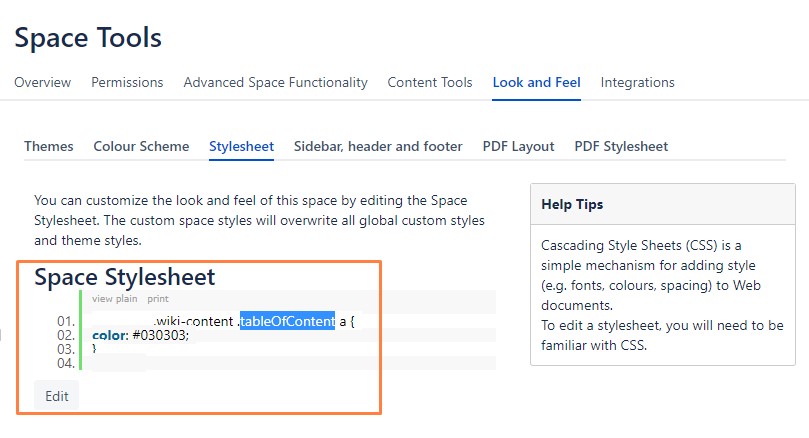Image resolution: width=809 pixels, height=438 pixels.
Task: Select the Stylesheet sub-tab
Action: 241,147
